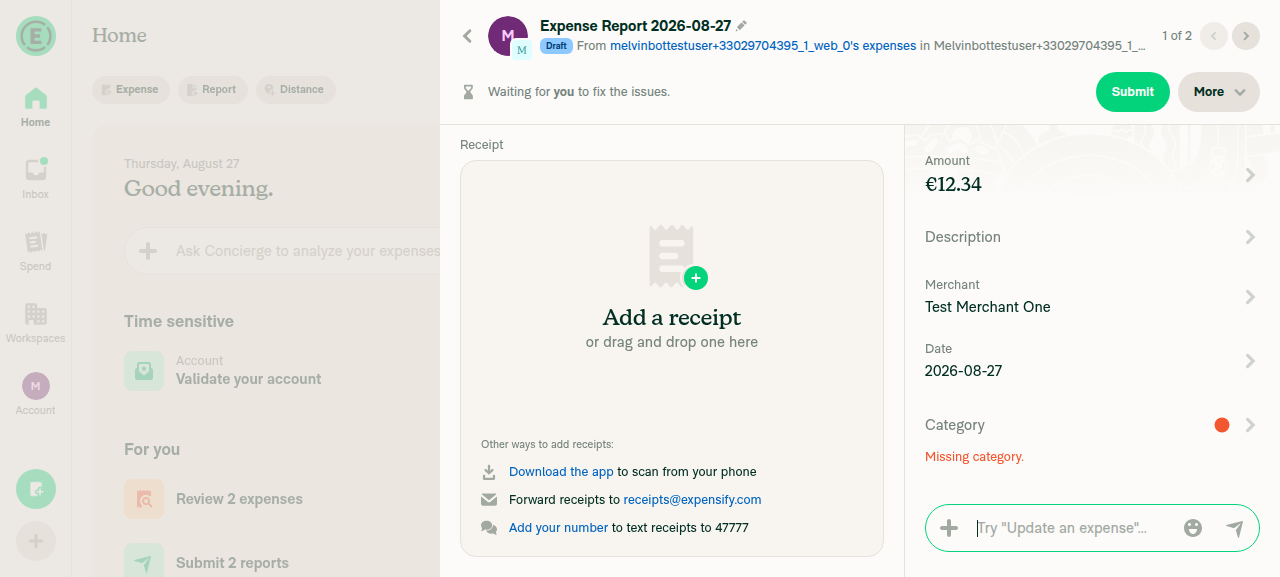Click the chat bubbles icon beside Add your number
This screenshot has width=1280, height=577.
pos(489,528)
